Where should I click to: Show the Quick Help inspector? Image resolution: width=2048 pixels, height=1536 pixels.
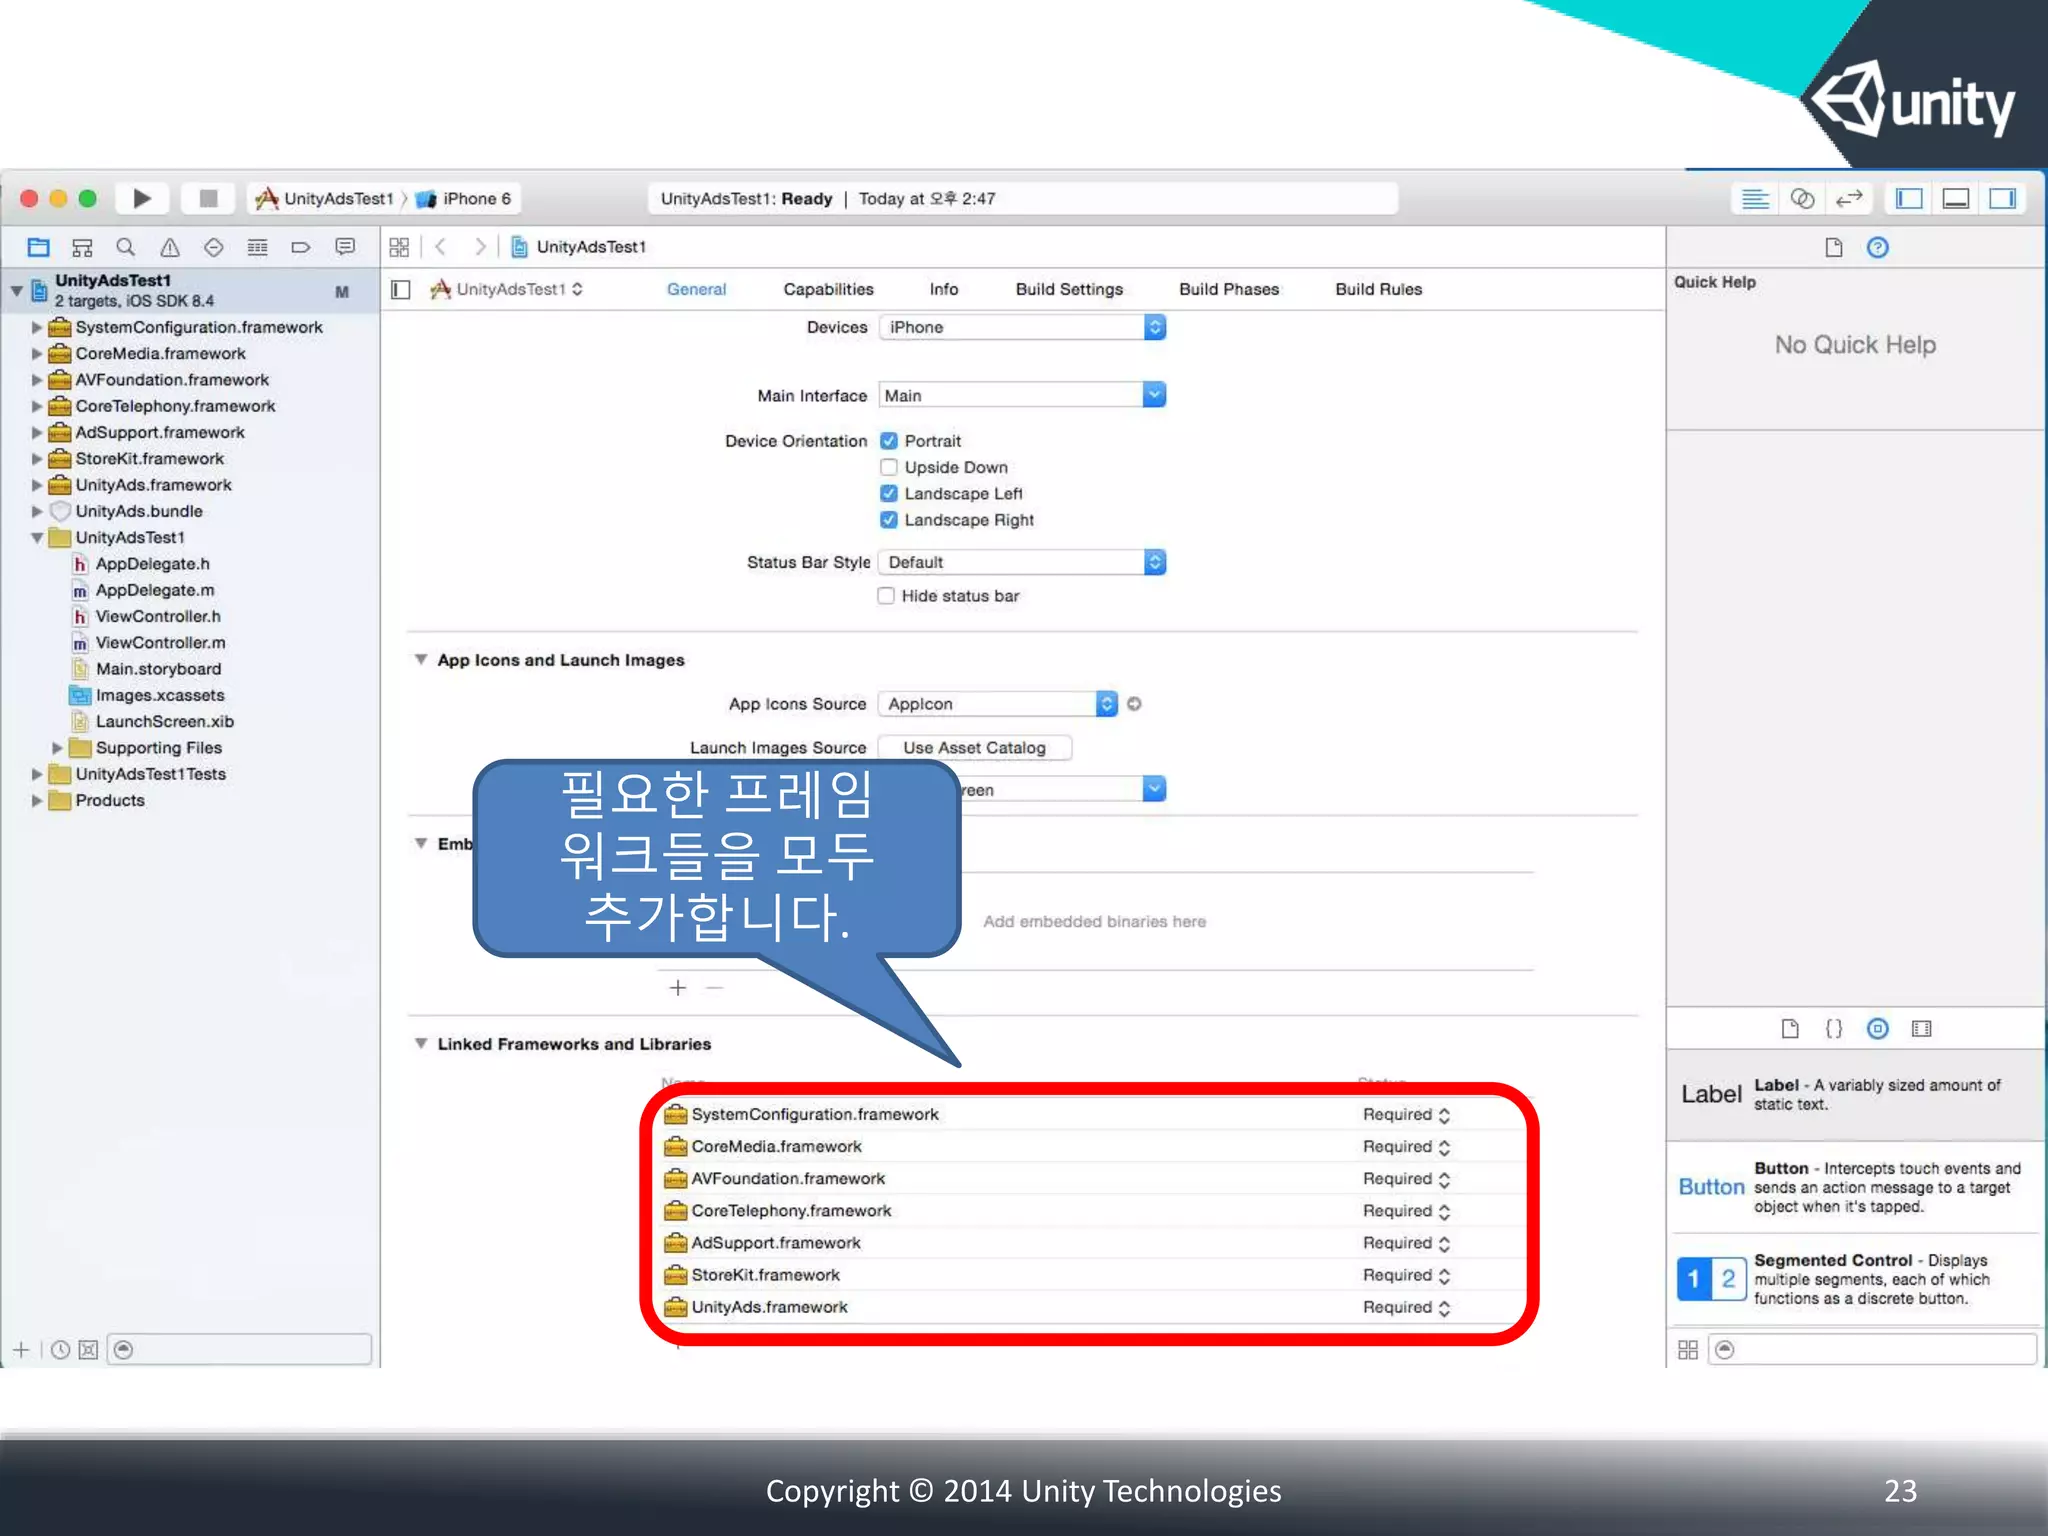pyautogui.click(x=1878, y=248)
